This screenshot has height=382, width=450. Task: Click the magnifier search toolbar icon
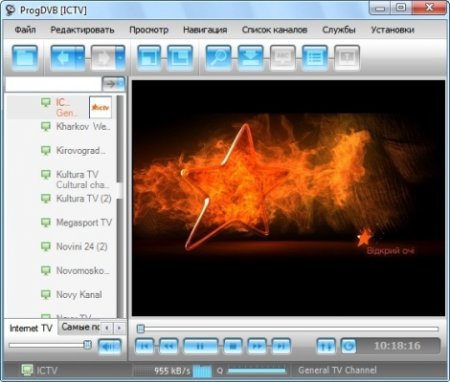point(218,58)
